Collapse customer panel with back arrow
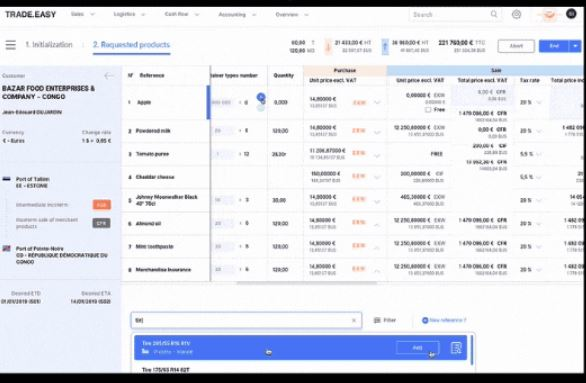Image resolution: width=586 pixels, height=383 pixels. point(108,76)
